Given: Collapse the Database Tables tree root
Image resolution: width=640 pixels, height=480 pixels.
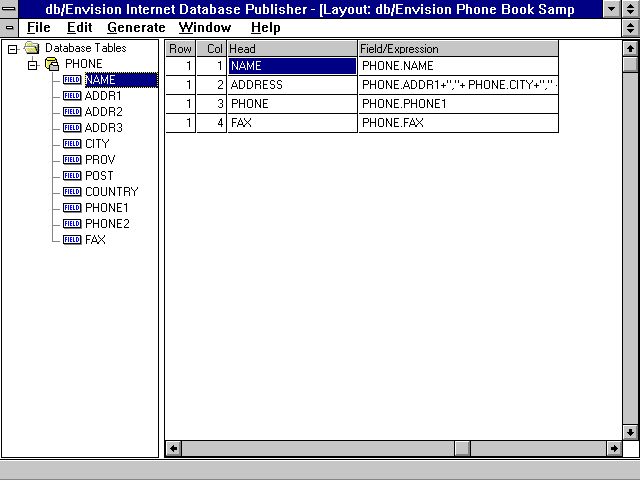Looking at the screenshot, I should tap(12, 48).
